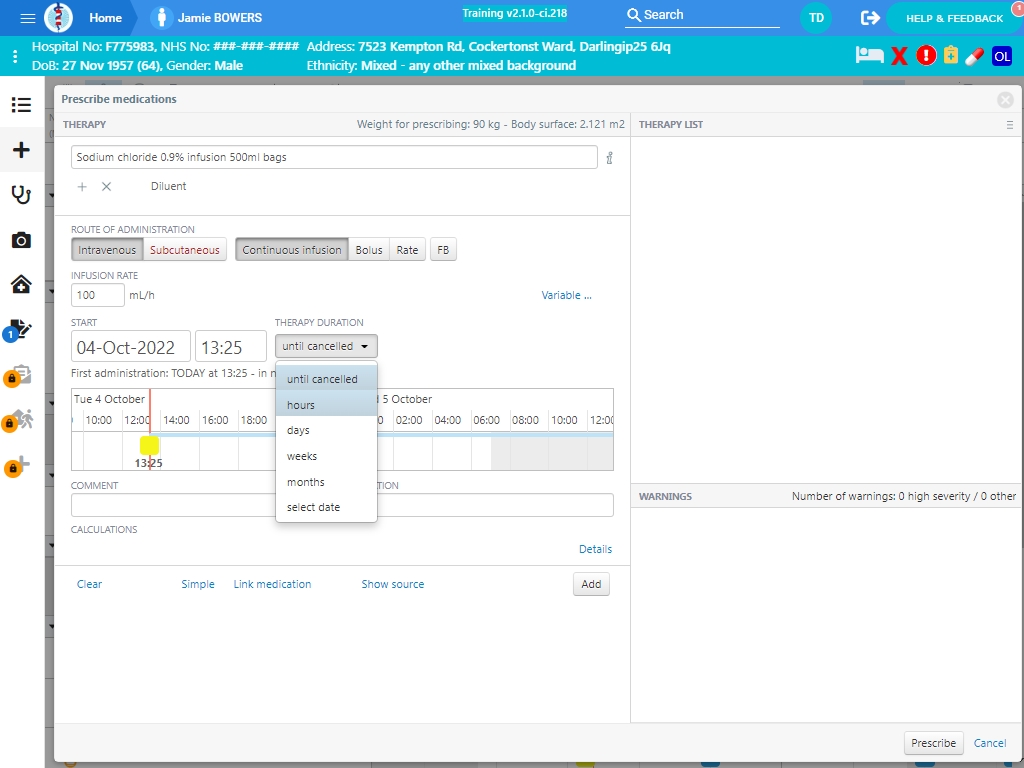Click the medication name input field
The width and height of the screenshot is (1024, 768).
point(334,157)
